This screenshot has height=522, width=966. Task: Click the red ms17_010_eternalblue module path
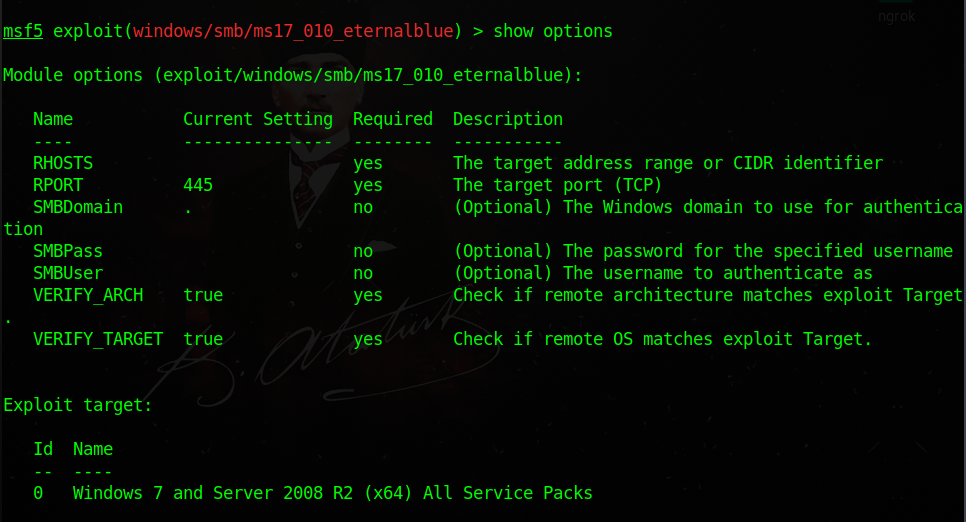coord(293,31)
